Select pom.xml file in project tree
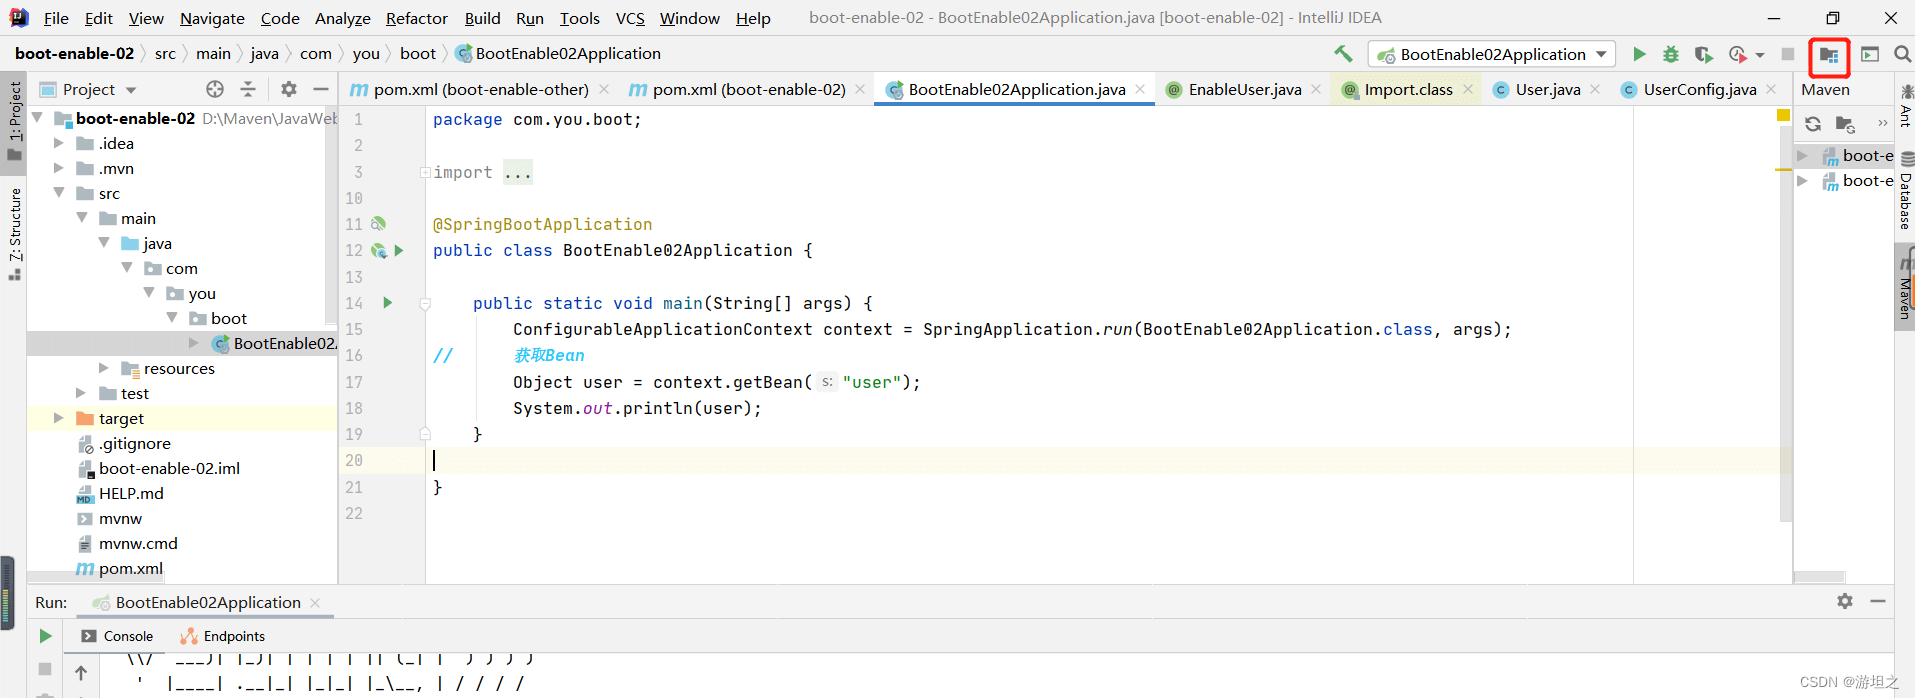The height and width of the screenshot is (698, 1915). pyautogui.click(x=130, y=568)
